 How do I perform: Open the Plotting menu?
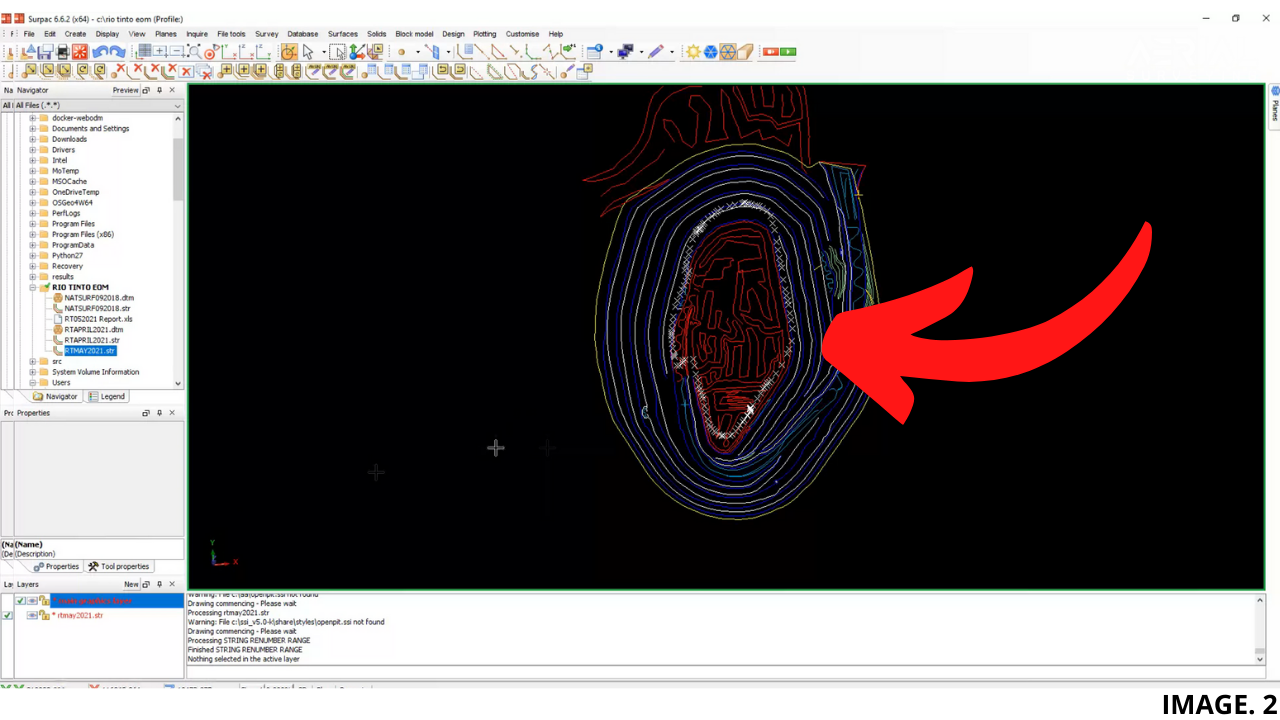[485, 34]
